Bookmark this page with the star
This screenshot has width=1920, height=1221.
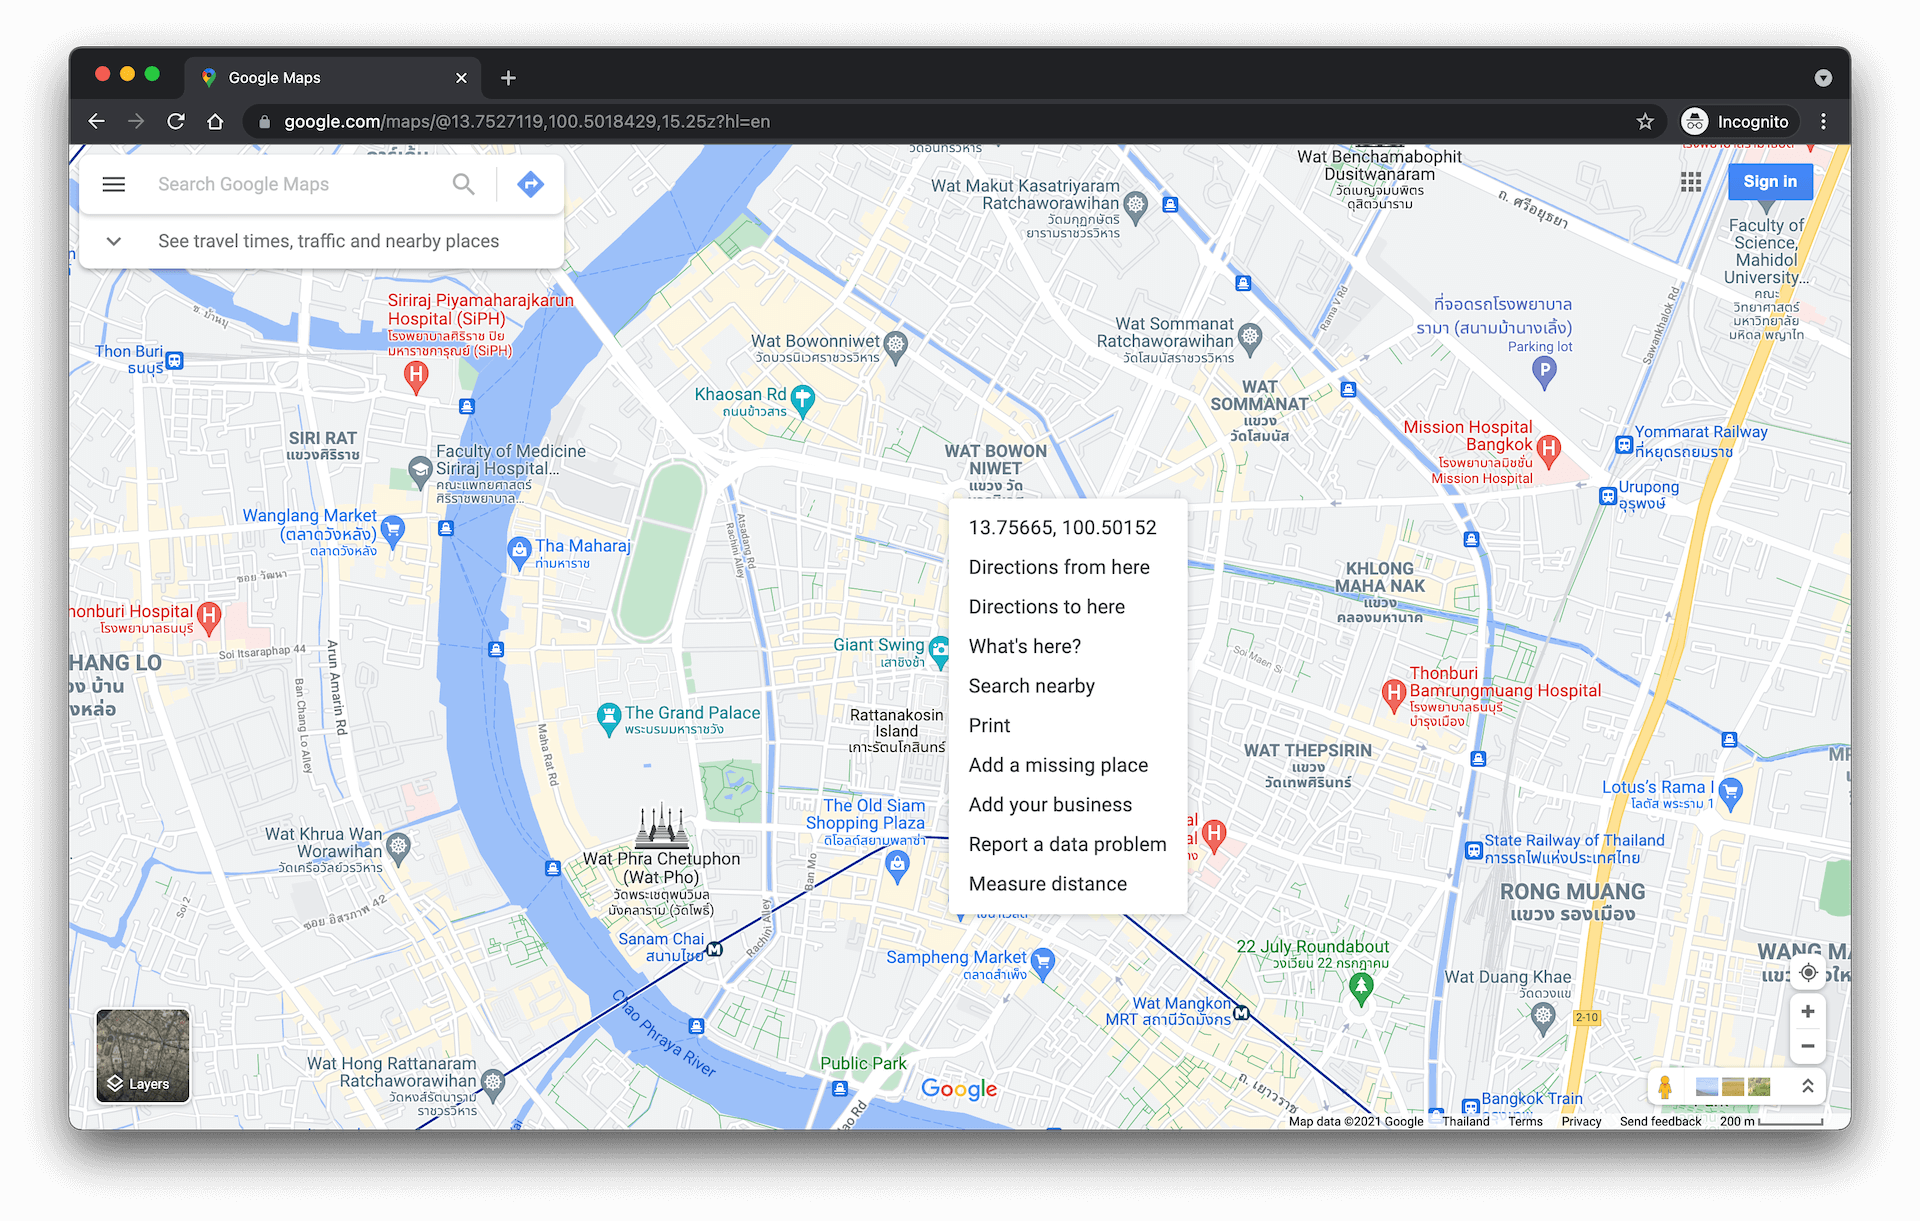point(1645,122)
